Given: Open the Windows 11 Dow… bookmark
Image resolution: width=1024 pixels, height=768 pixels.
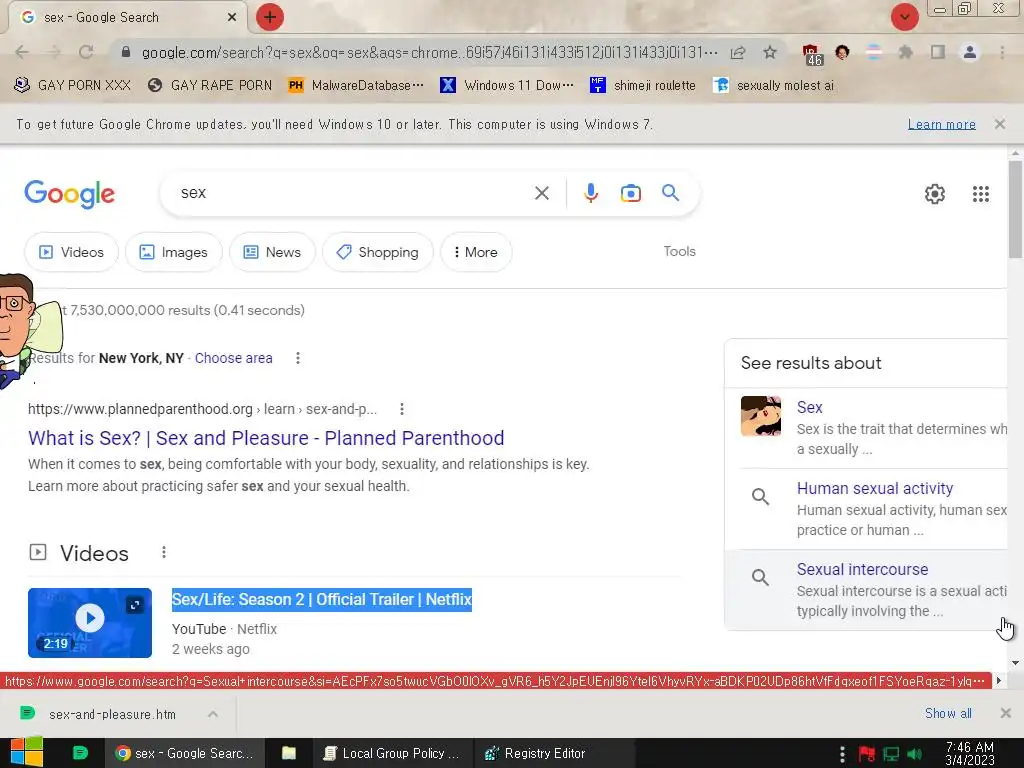Looking at the screenshot, I should coord(507,86).
